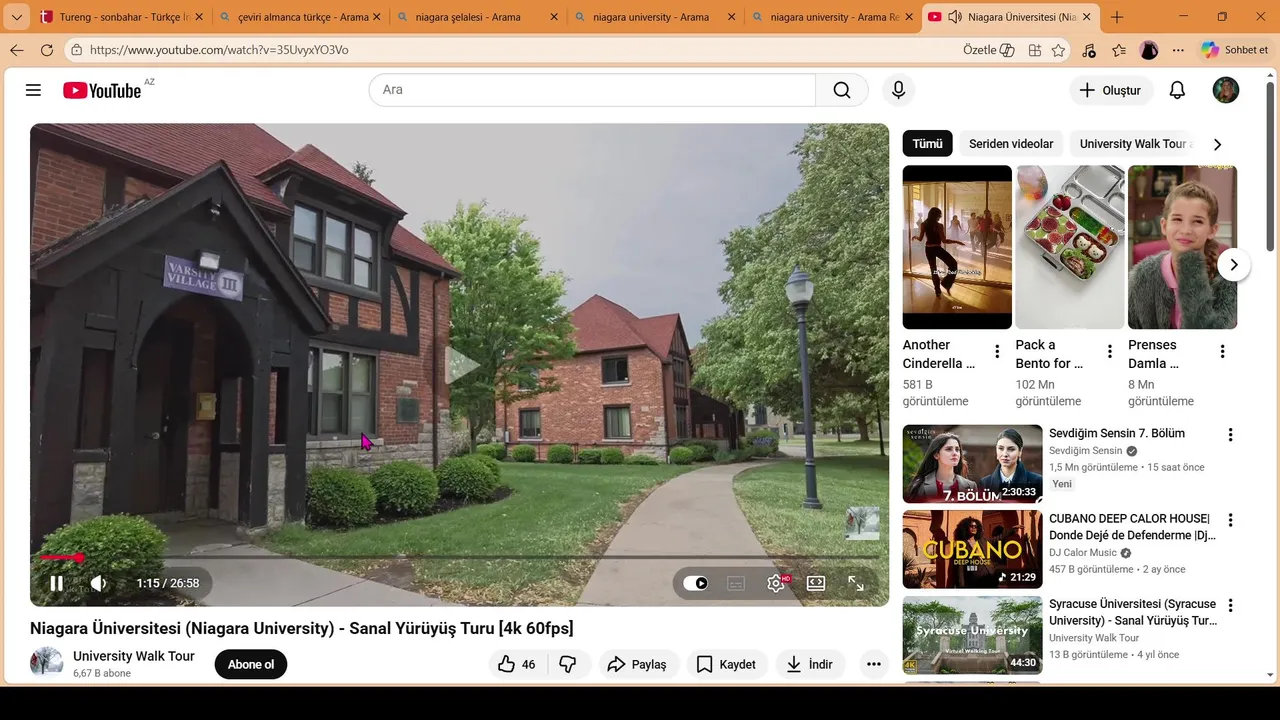Image resolution: width=1280 pixels, height=720 pixels.
Task: Switch to Tureng sonbahar tab
Action: coord(121,17)
